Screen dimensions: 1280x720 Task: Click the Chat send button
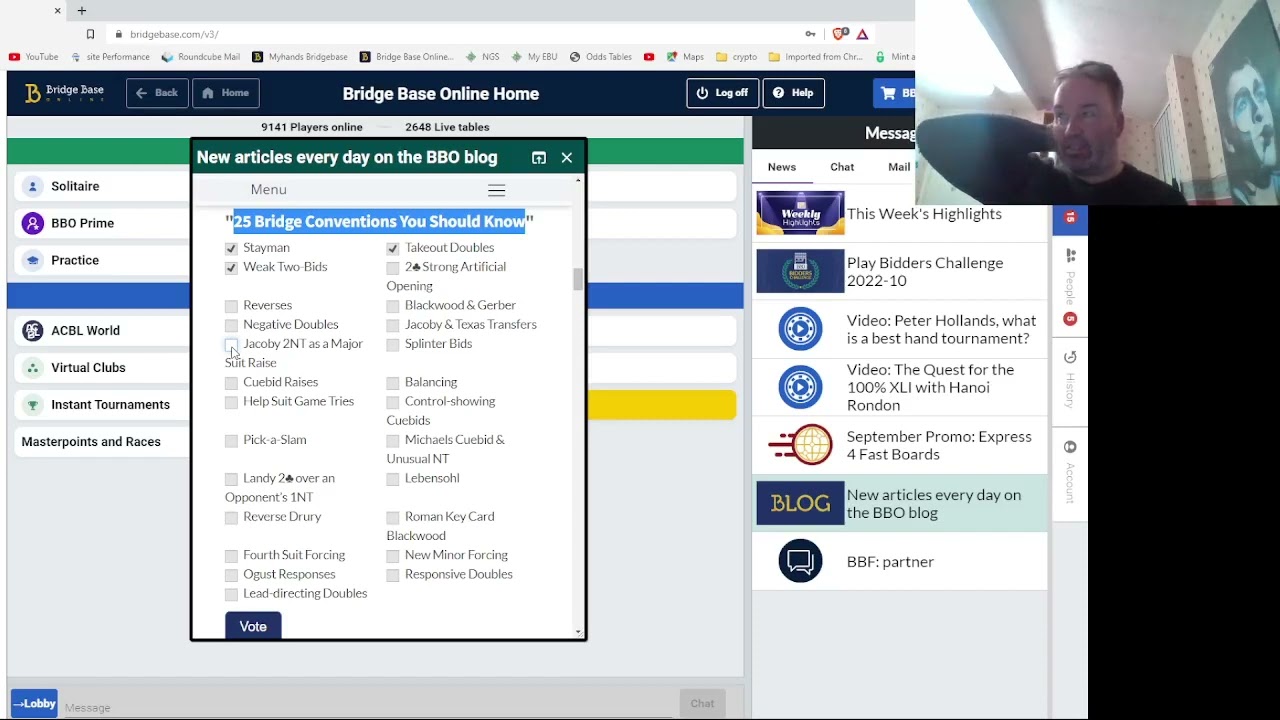(702, 704)
